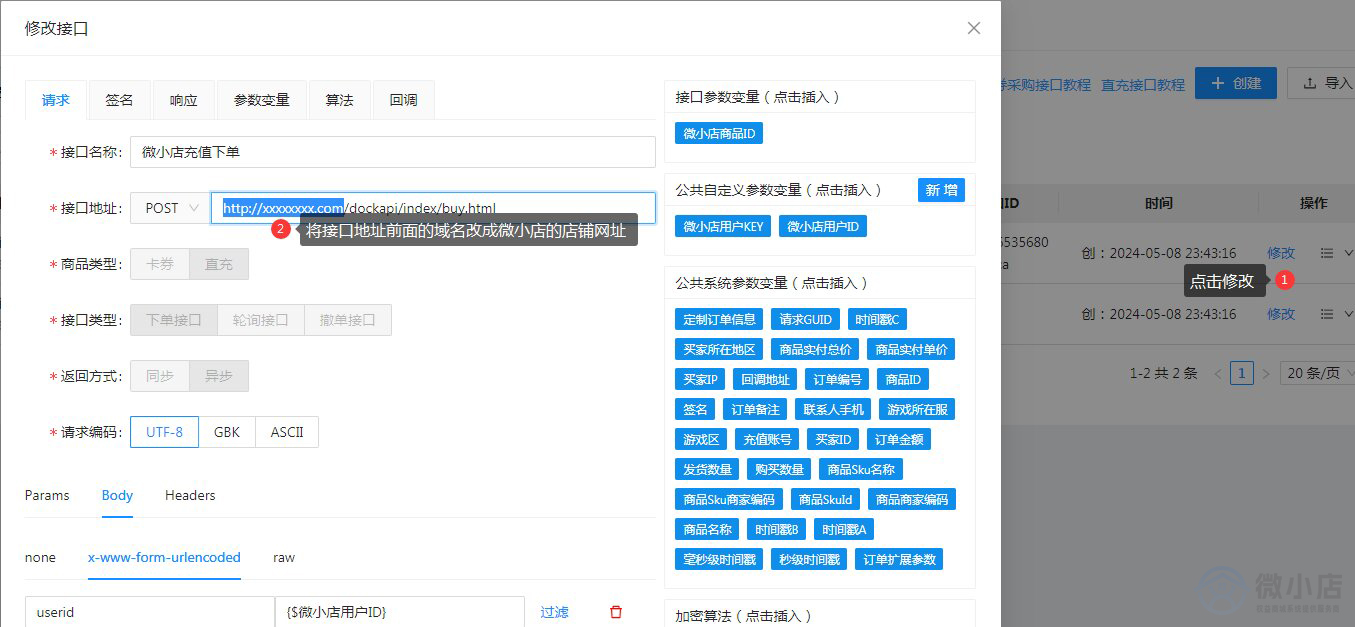
Task: Choose raw body format
Action: (284, 557)
